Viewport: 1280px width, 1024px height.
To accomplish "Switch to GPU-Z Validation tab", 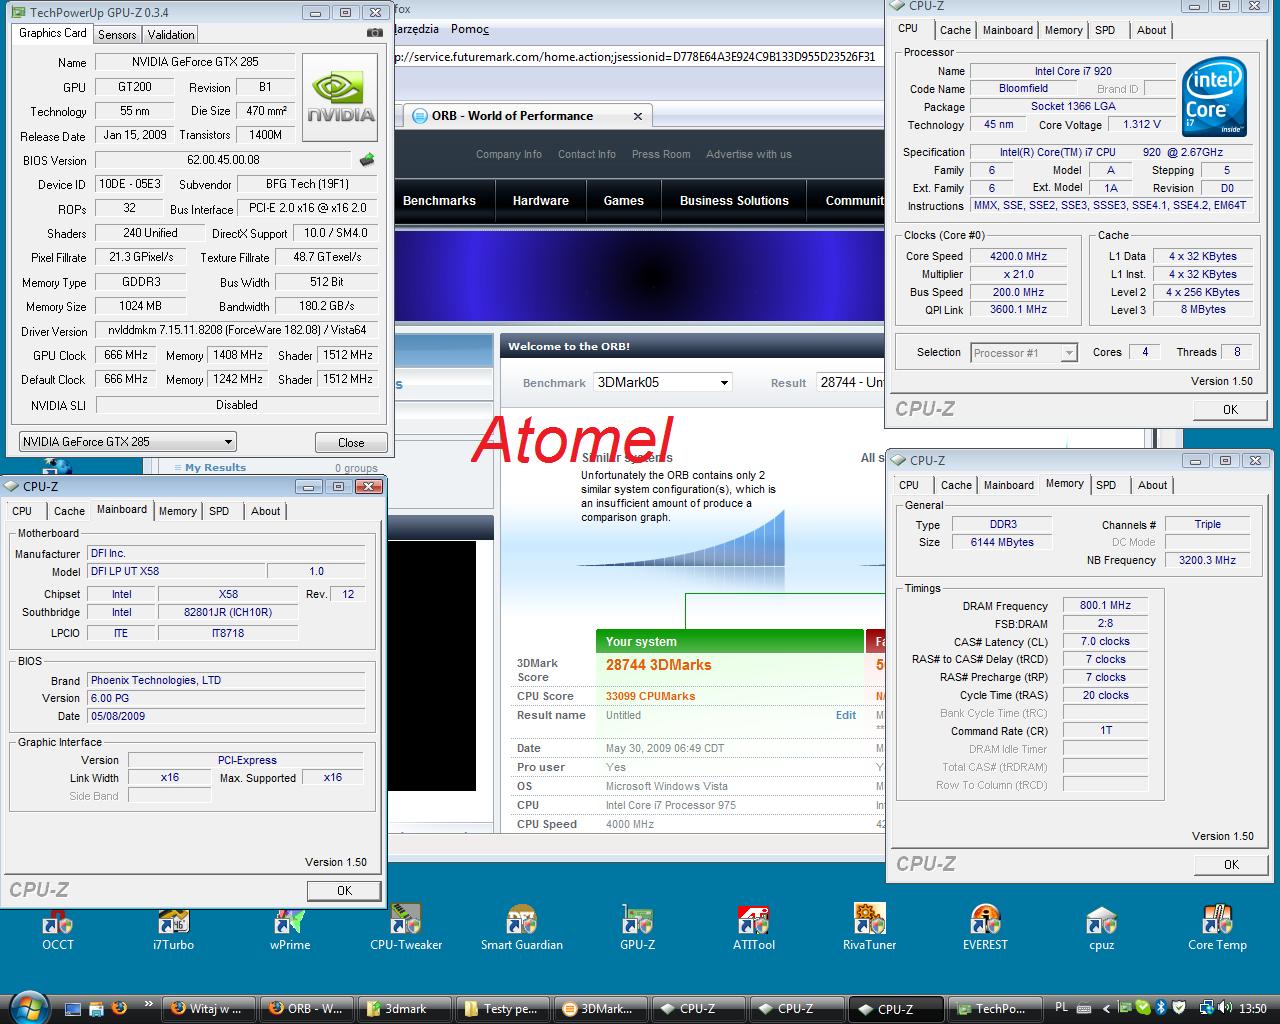I will click(171, 34).
